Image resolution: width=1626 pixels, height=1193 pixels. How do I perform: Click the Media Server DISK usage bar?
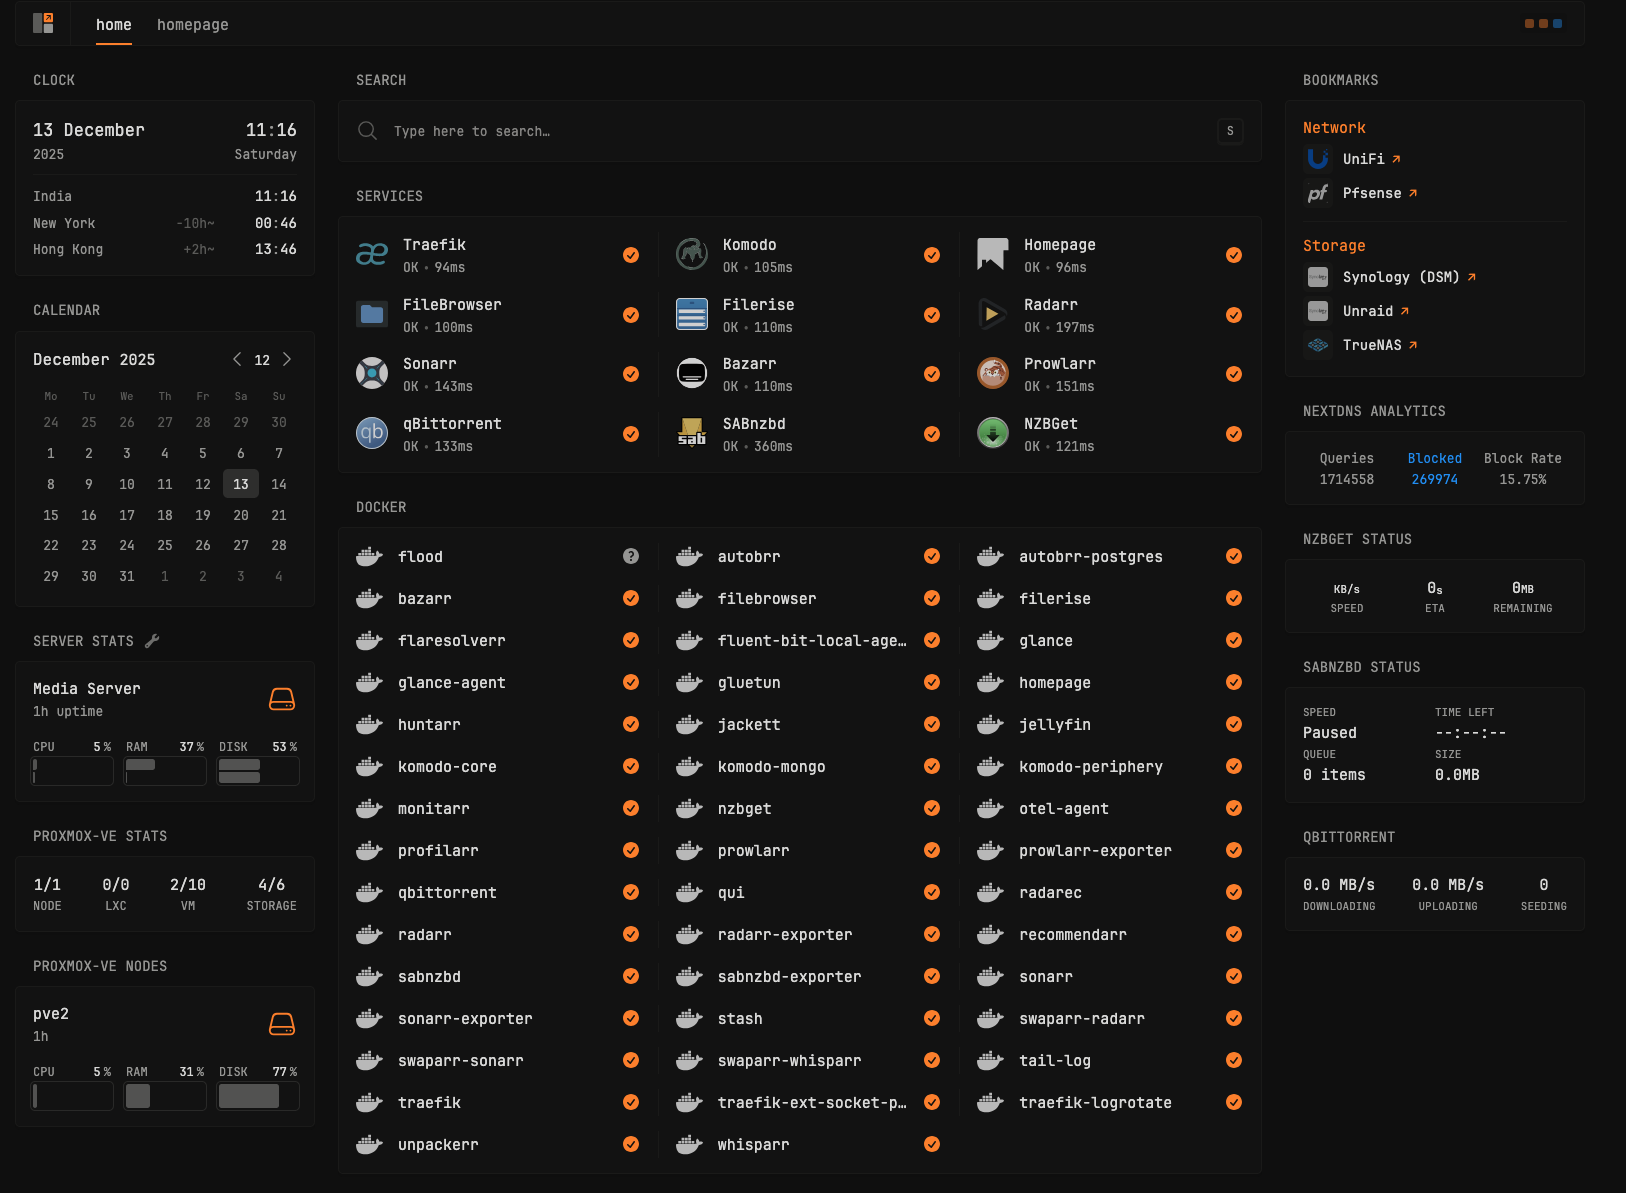258,771
